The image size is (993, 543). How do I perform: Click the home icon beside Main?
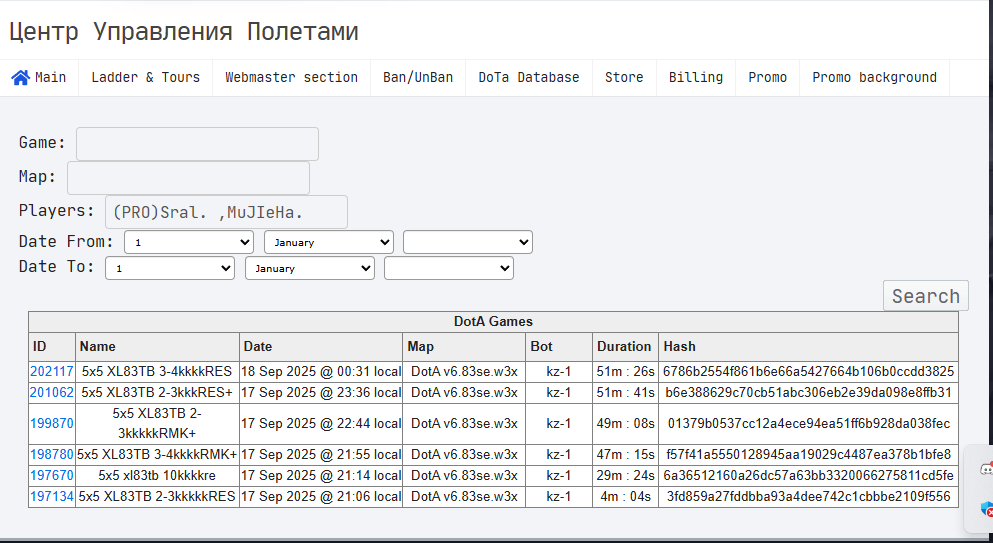click(20, 77)
